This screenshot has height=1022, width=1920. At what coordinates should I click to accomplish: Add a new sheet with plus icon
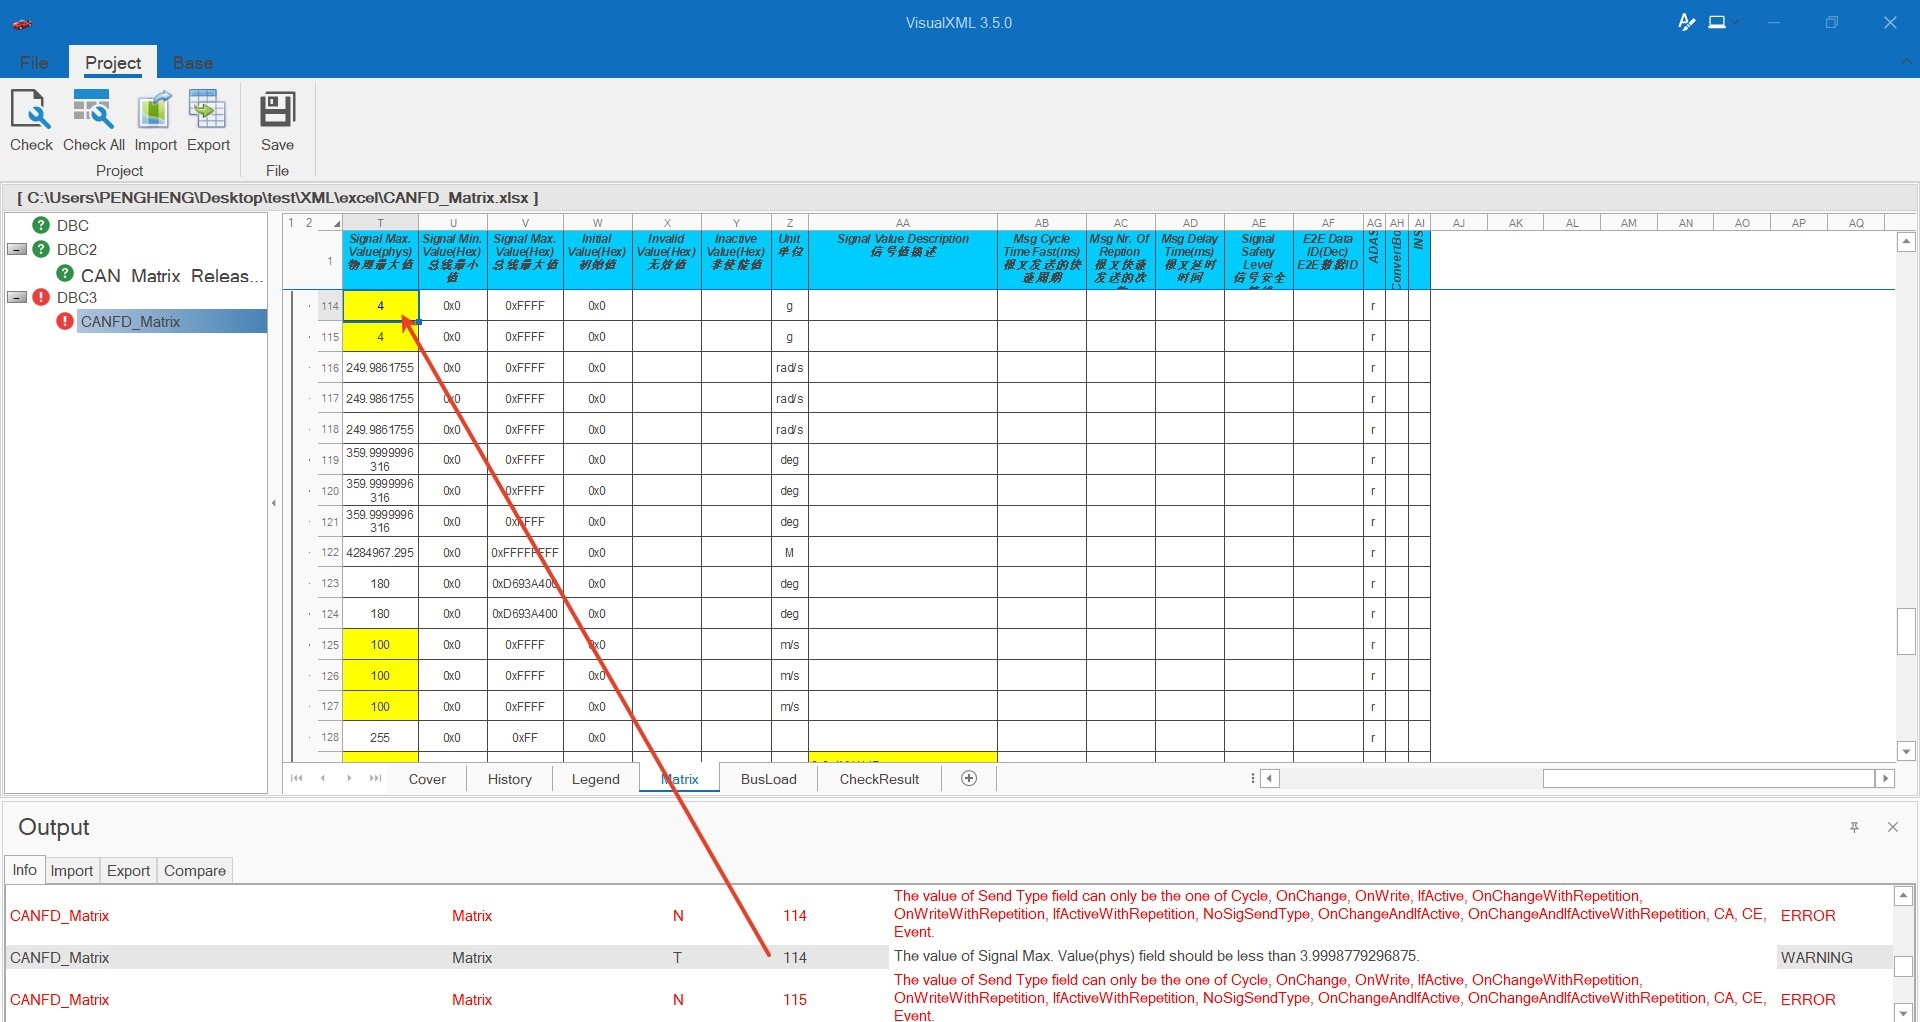(969, 778)
